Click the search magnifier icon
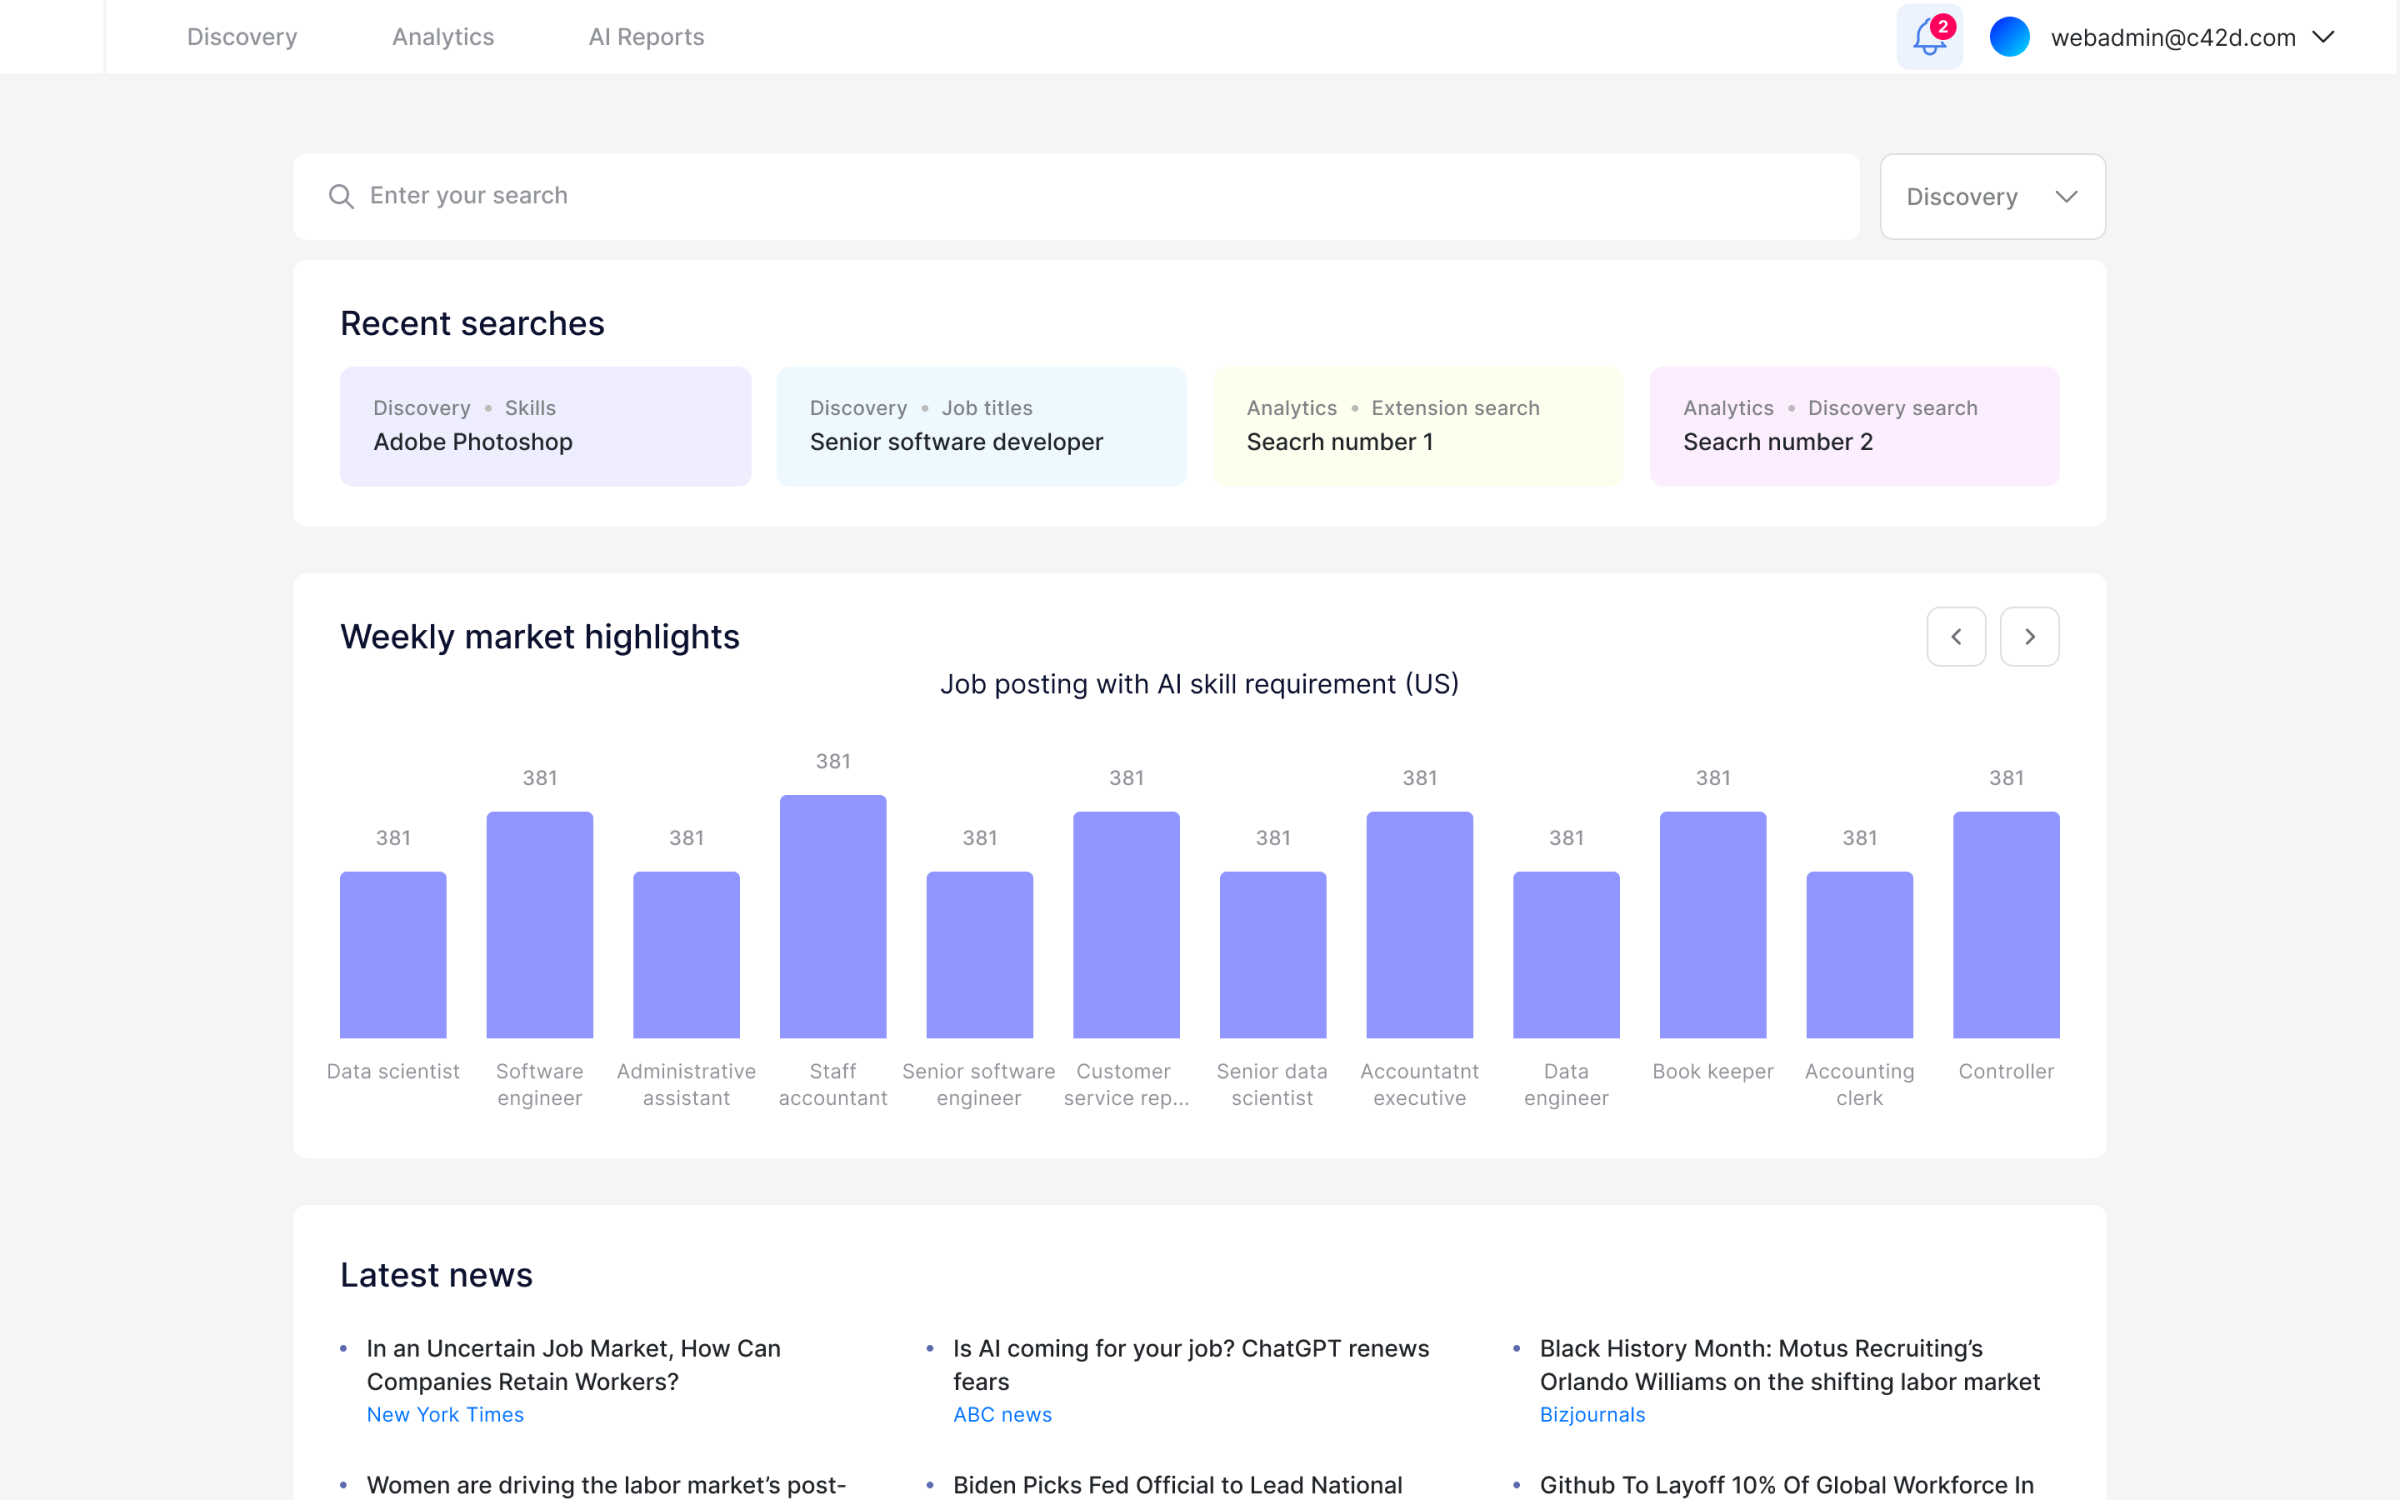Viewport: 2400px width, 1500px height. 341,196
